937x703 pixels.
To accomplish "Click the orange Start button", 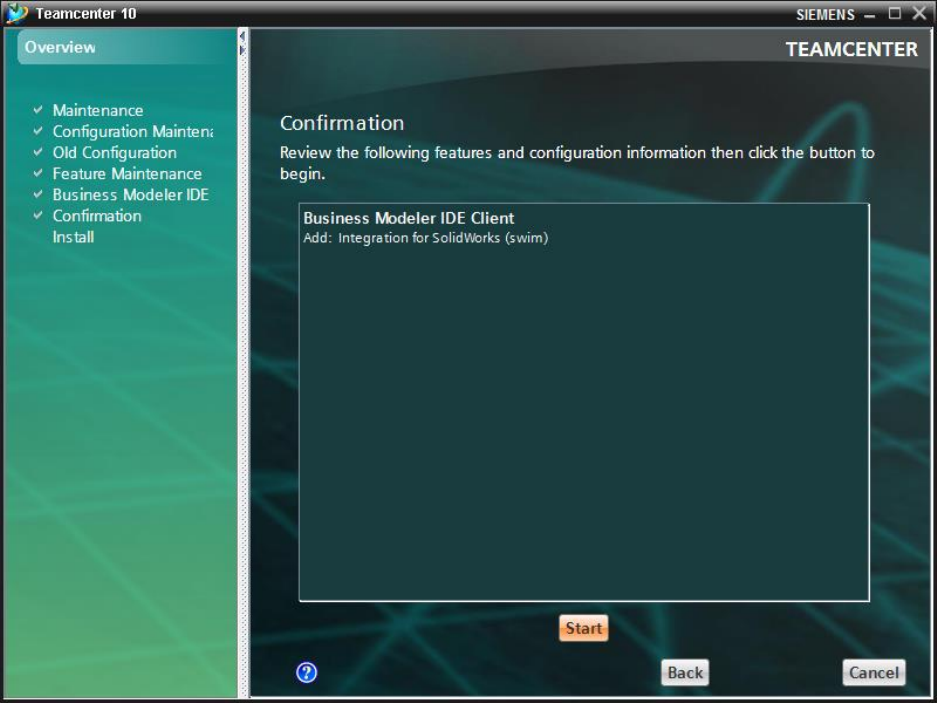I will tap(583, 628).
